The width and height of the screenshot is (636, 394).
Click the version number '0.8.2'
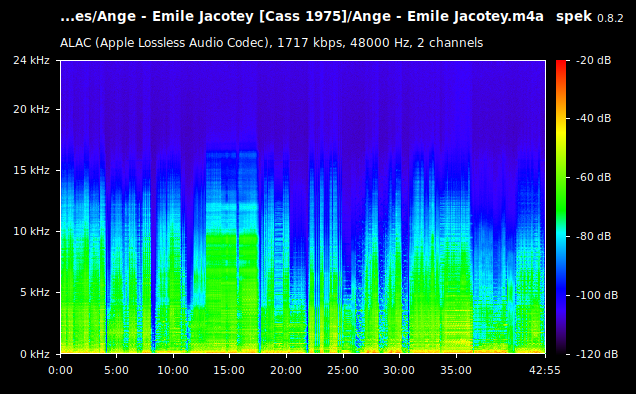[610, 18]
